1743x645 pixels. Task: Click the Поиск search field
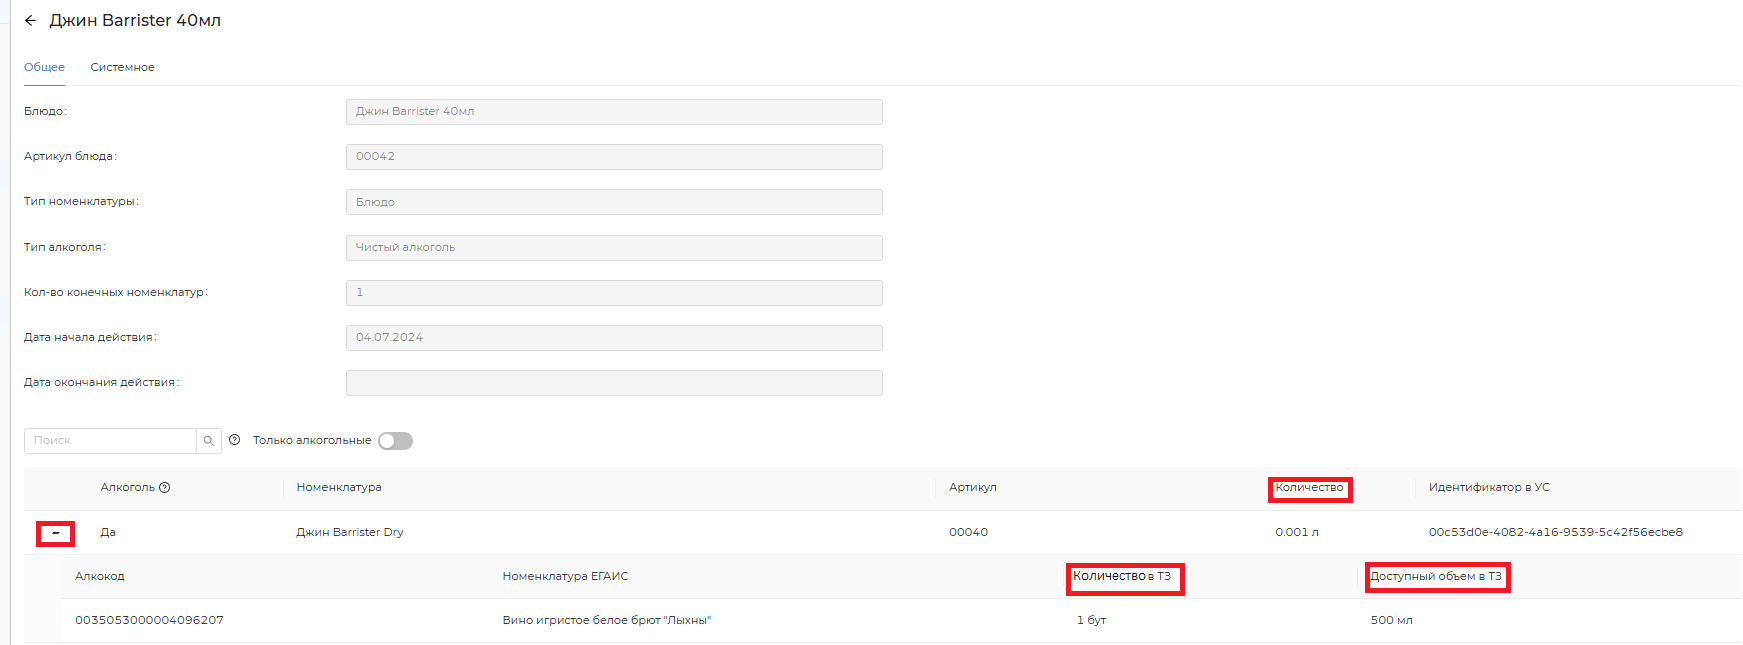110,441
